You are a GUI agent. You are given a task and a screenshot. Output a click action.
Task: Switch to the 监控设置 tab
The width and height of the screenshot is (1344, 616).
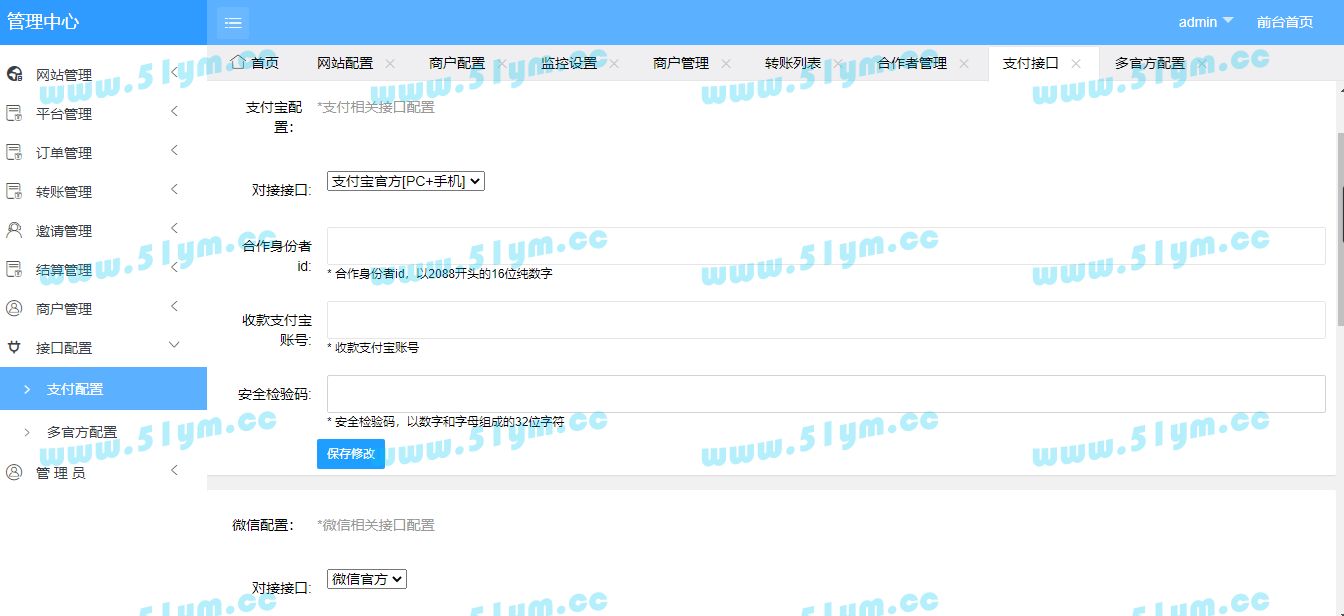coord(569,63)
